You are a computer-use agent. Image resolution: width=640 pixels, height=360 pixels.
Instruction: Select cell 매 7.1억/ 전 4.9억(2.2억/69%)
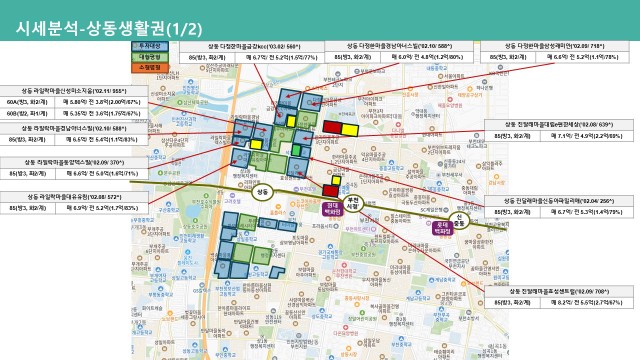(x=587, y=136)
